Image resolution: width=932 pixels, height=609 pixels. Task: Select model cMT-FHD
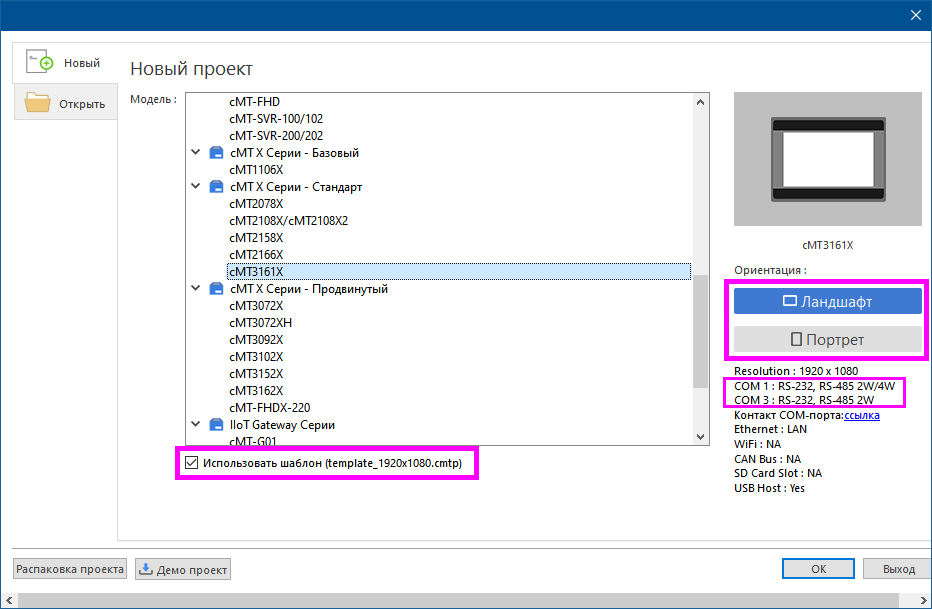(254, 102)
